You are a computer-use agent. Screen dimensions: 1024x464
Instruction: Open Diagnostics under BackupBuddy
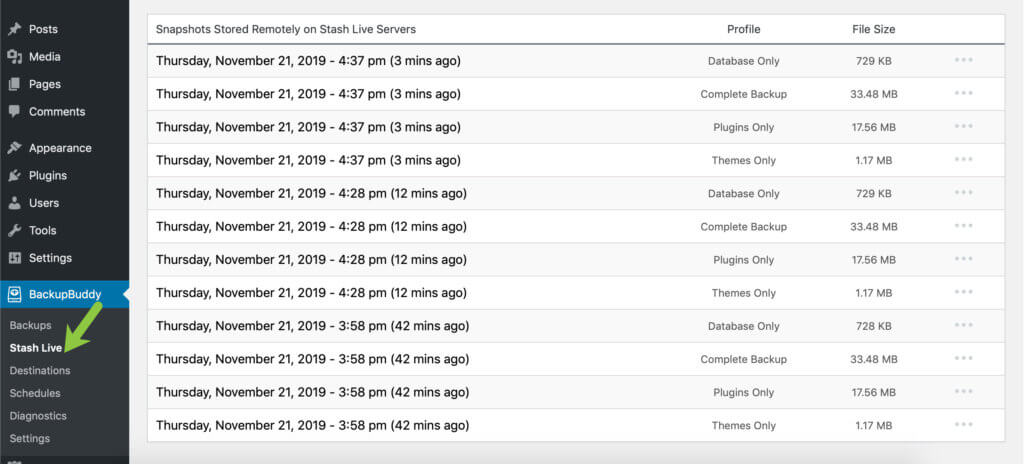pyautogui.click(x=38, y=416)
